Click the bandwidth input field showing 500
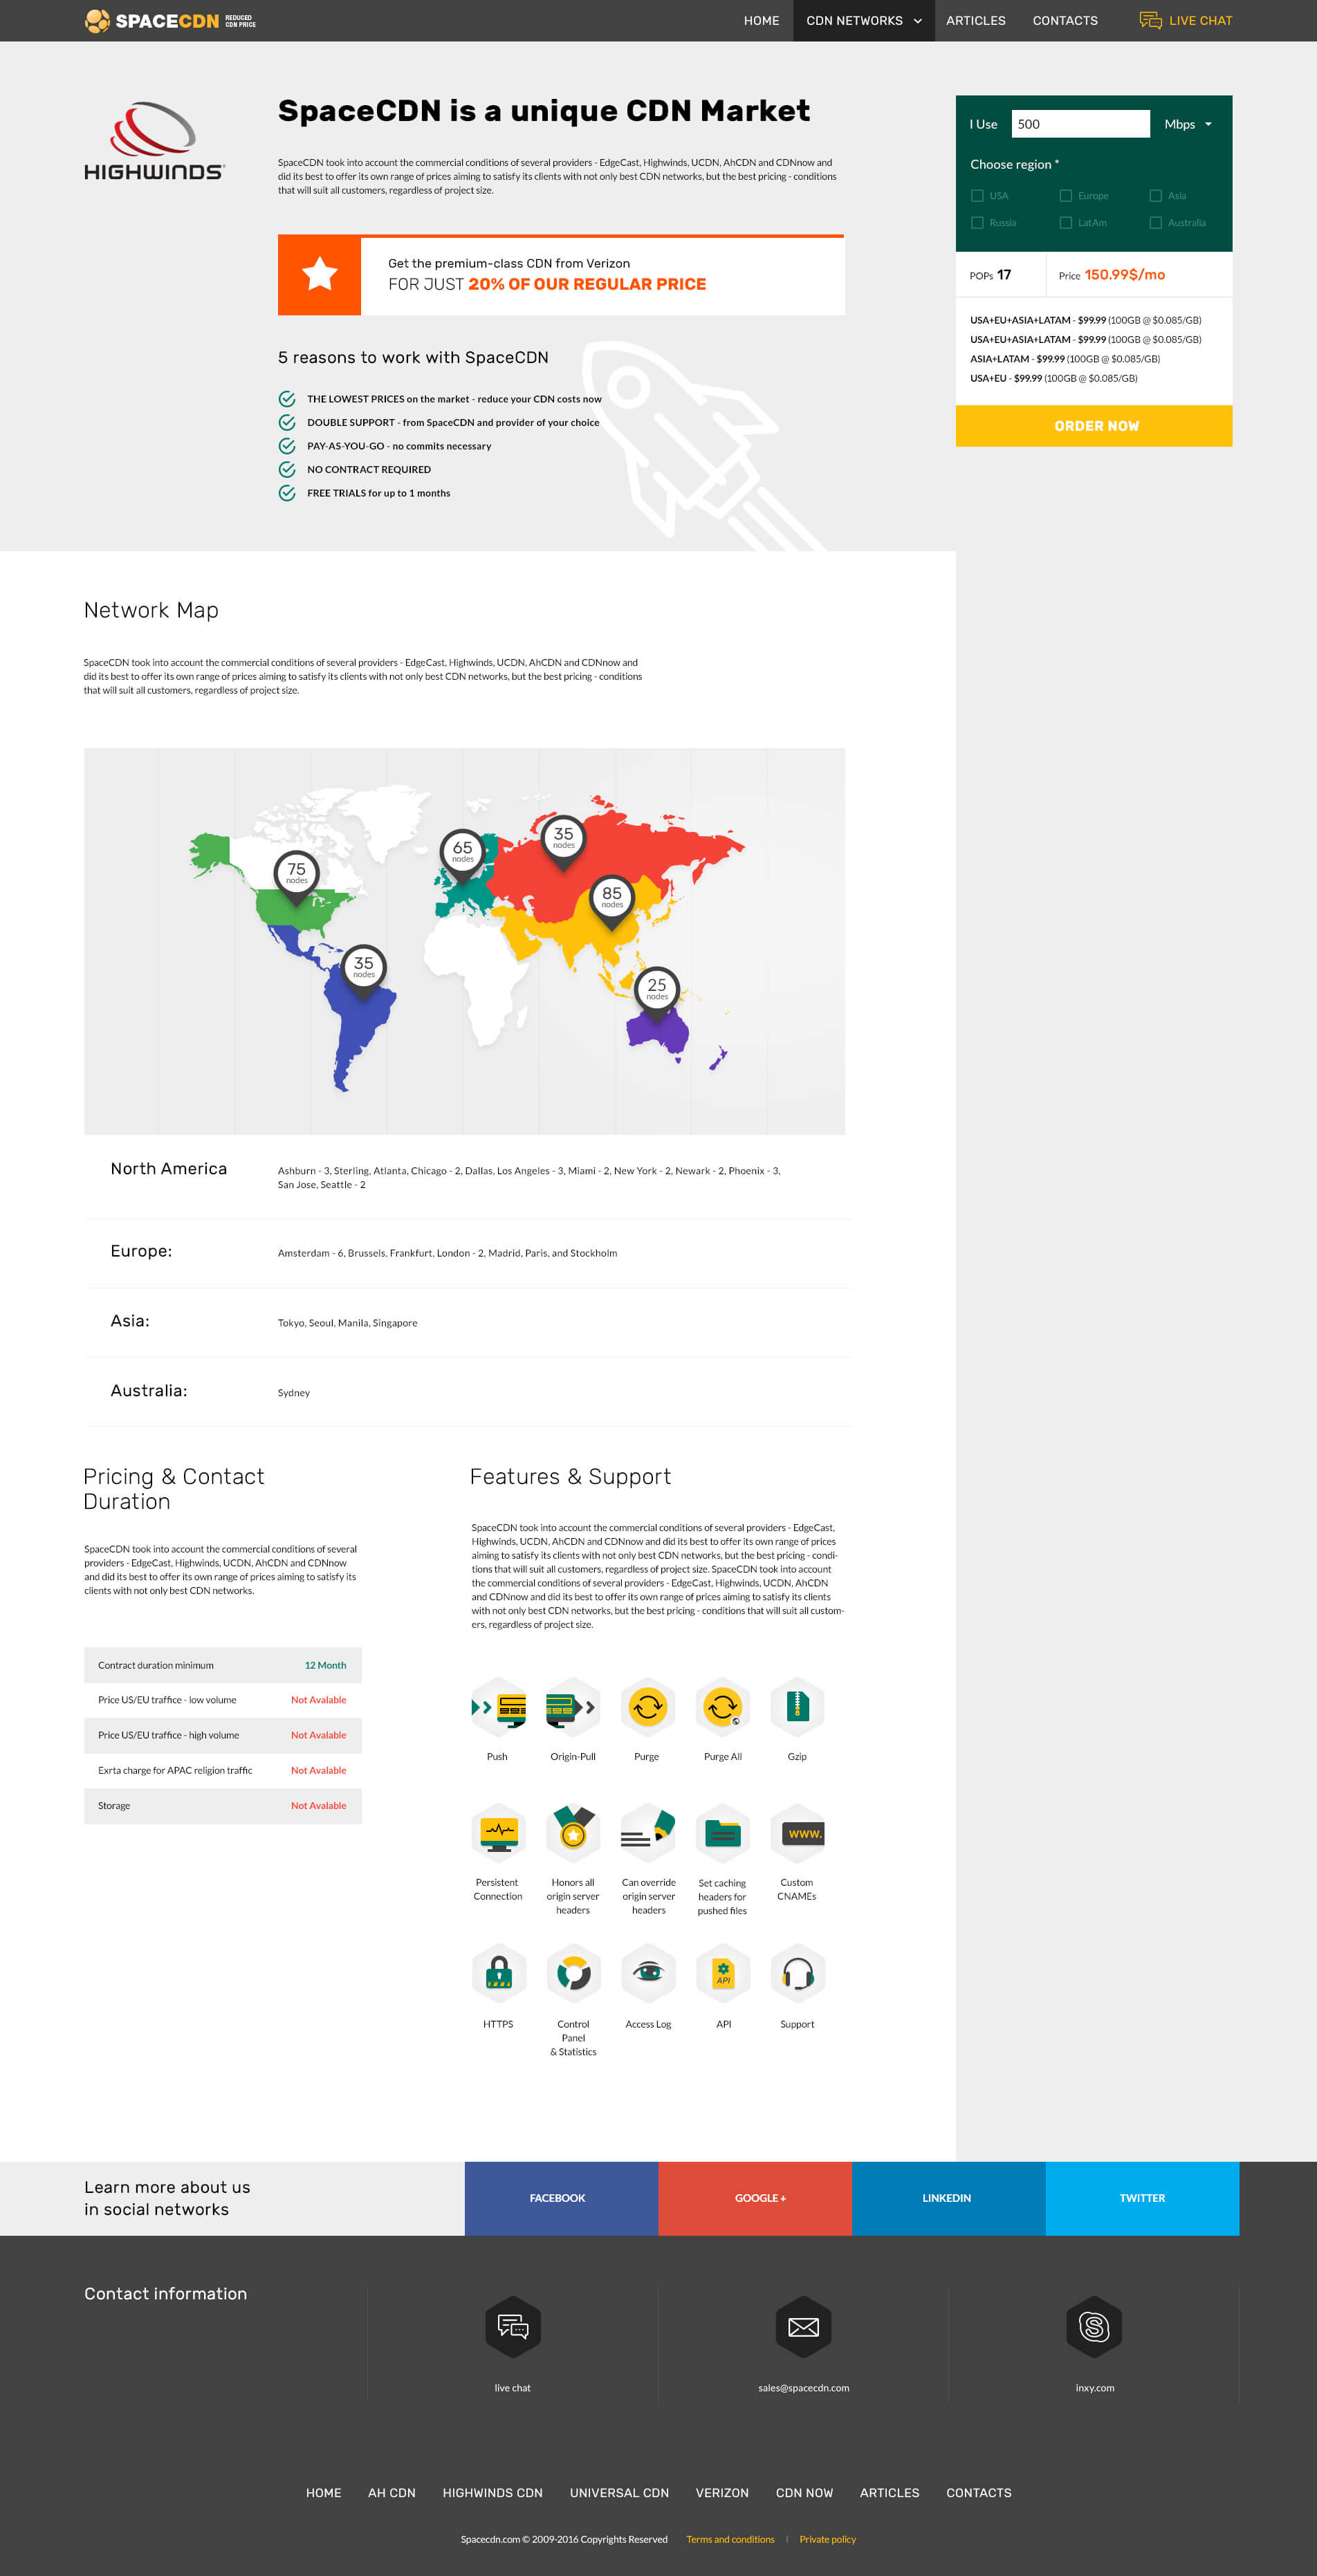This screenshot has height=2576, width=1317. pyautogui.click(x=1080, y=124)
